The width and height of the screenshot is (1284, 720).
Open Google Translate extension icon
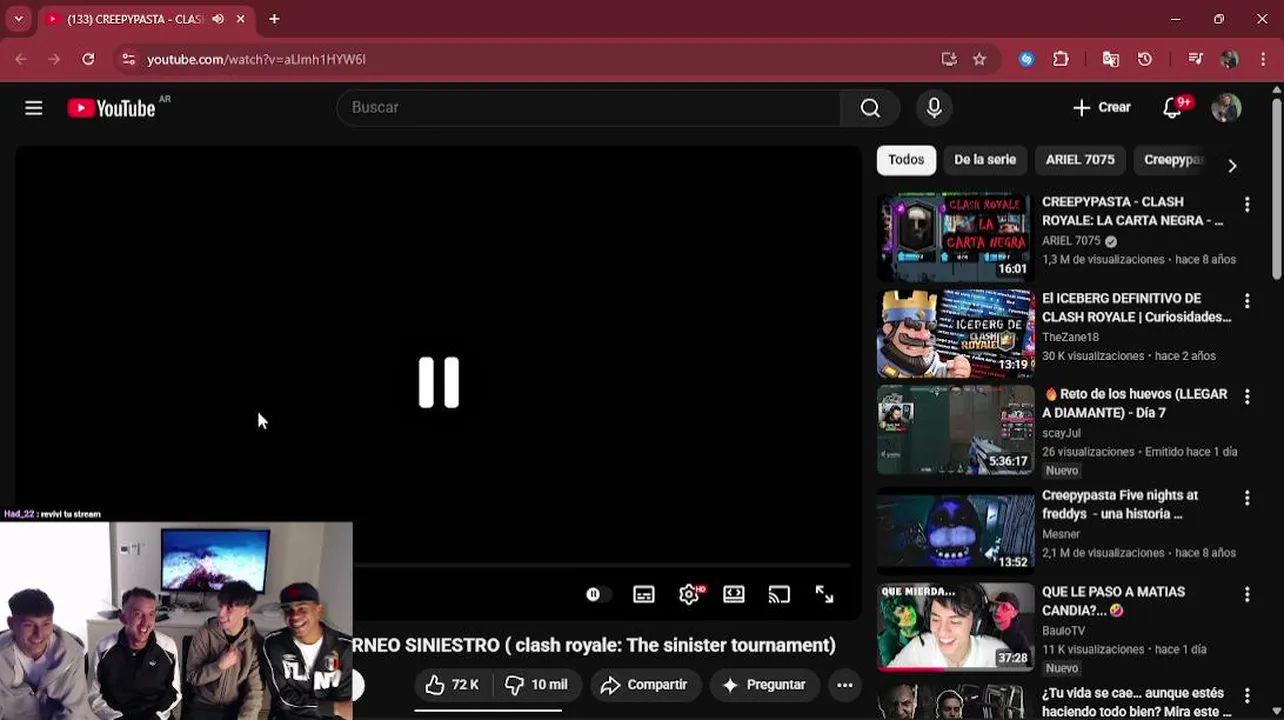(1111, 59)
